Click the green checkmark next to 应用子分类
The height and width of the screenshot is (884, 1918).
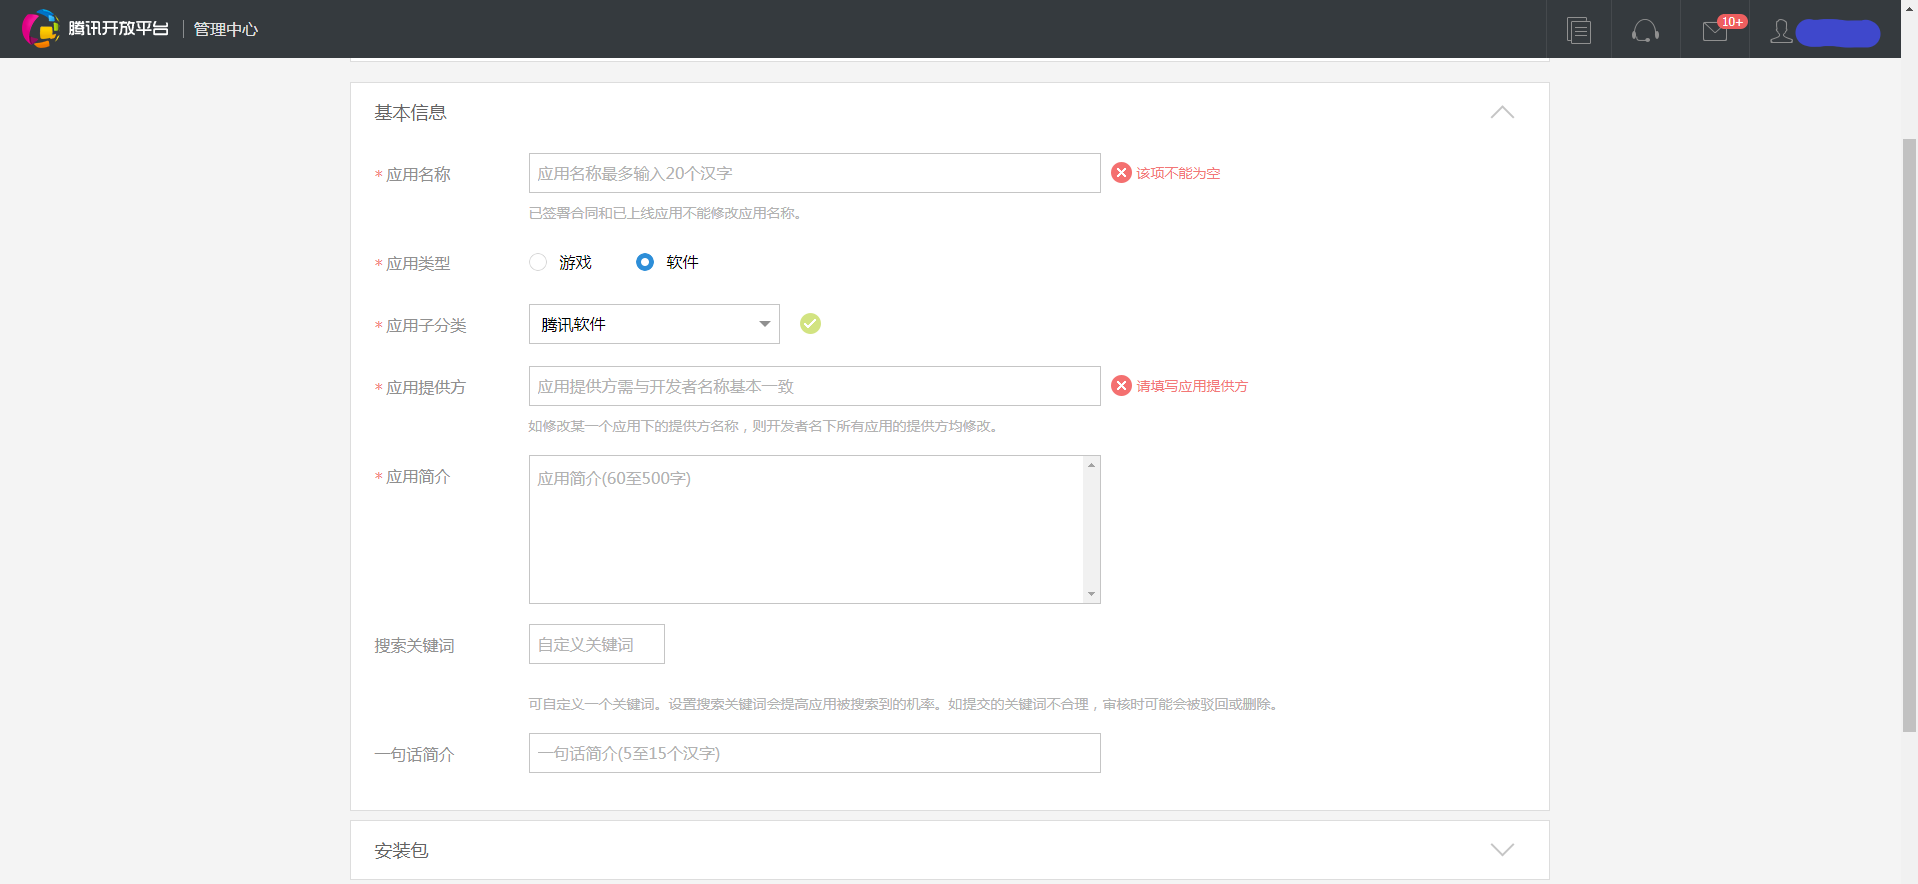click(810, 323)
